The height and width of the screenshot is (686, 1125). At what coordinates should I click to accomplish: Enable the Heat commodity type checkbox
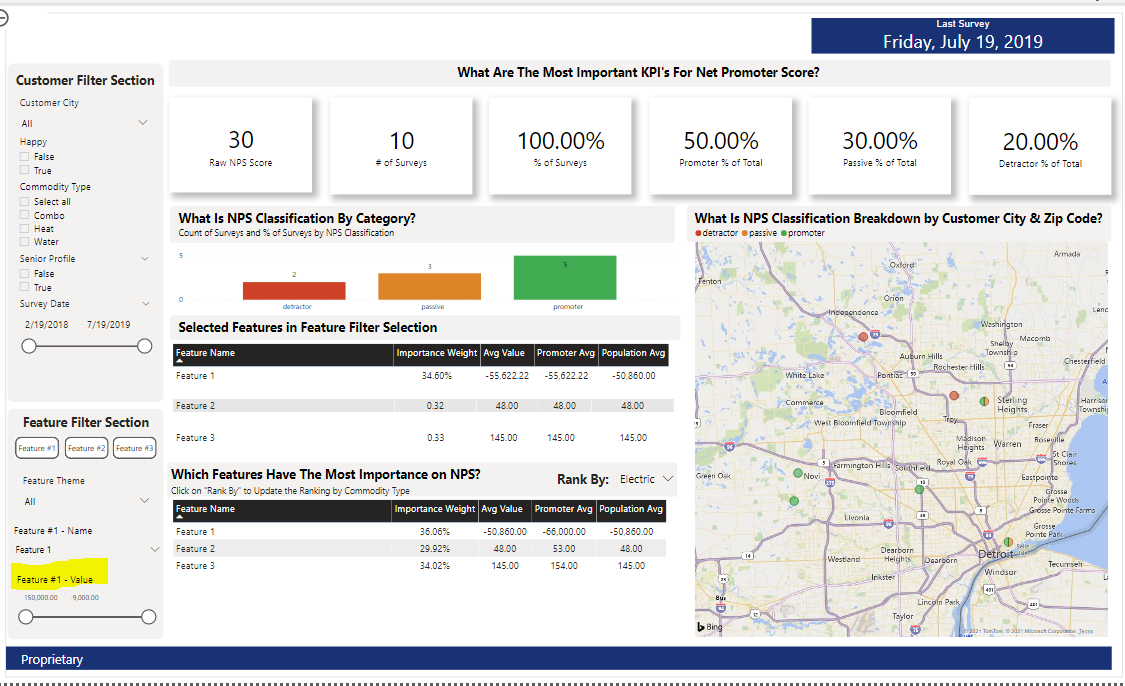[24, 229]
